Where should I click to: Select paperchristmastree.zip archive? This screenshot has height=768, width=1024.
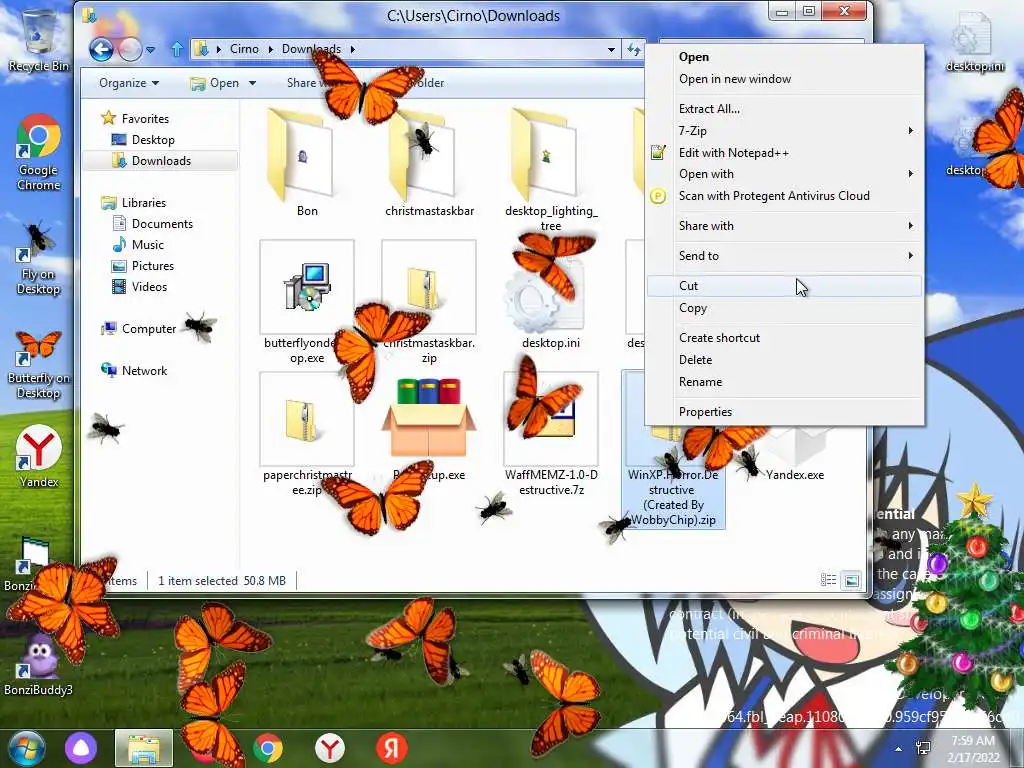click(307, 434)
